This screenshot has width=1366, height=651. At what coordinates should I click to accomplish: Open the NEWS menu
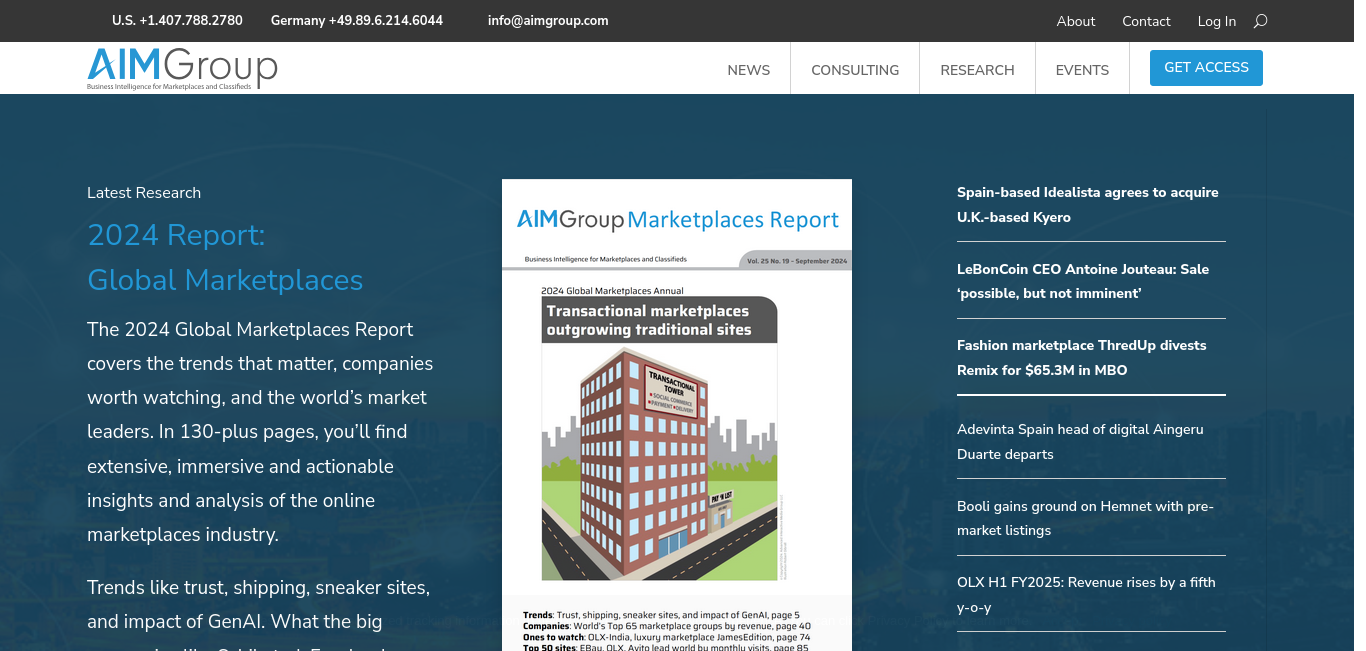[748, 70]
